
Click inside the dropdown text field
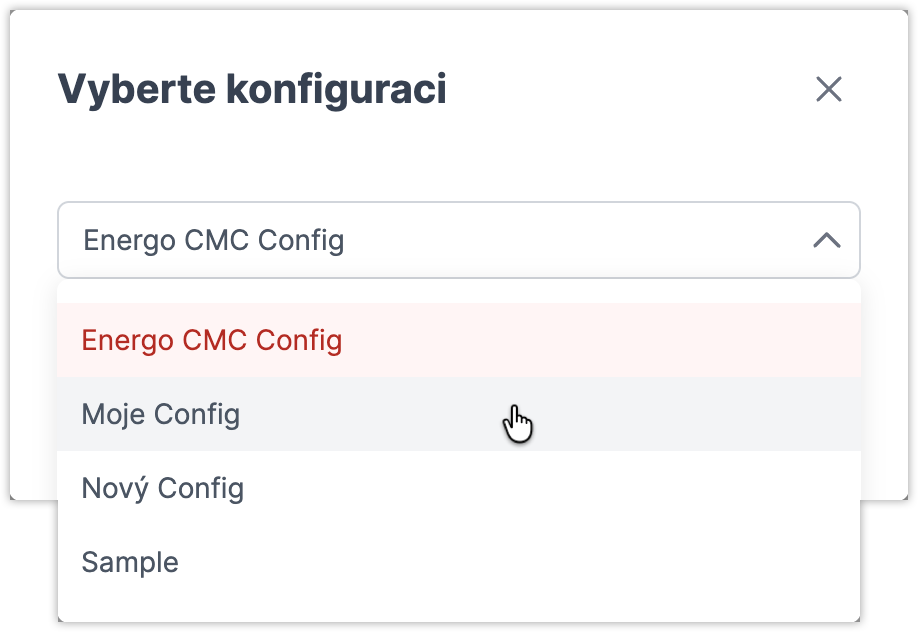pos(300,240)
